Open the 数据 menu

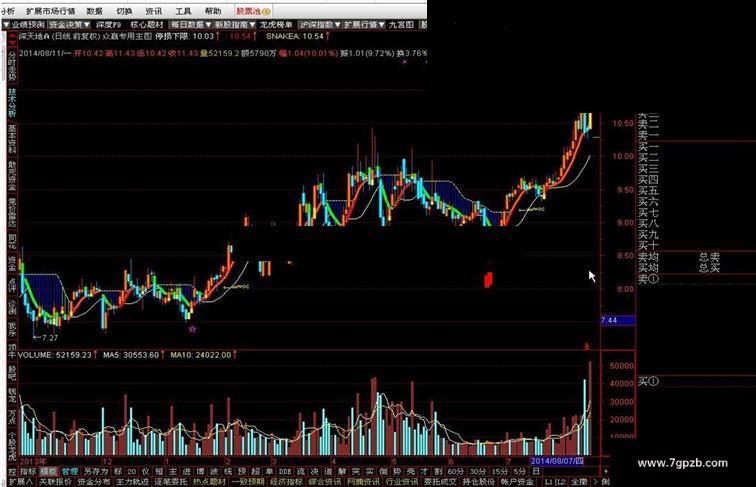click(x=94, y=11)
